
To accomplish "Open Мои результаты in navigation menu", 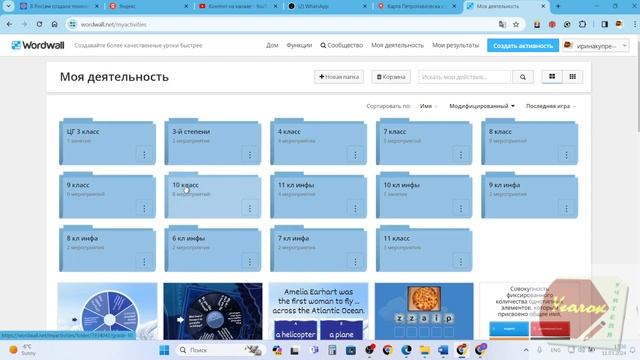I will point(456,45).
